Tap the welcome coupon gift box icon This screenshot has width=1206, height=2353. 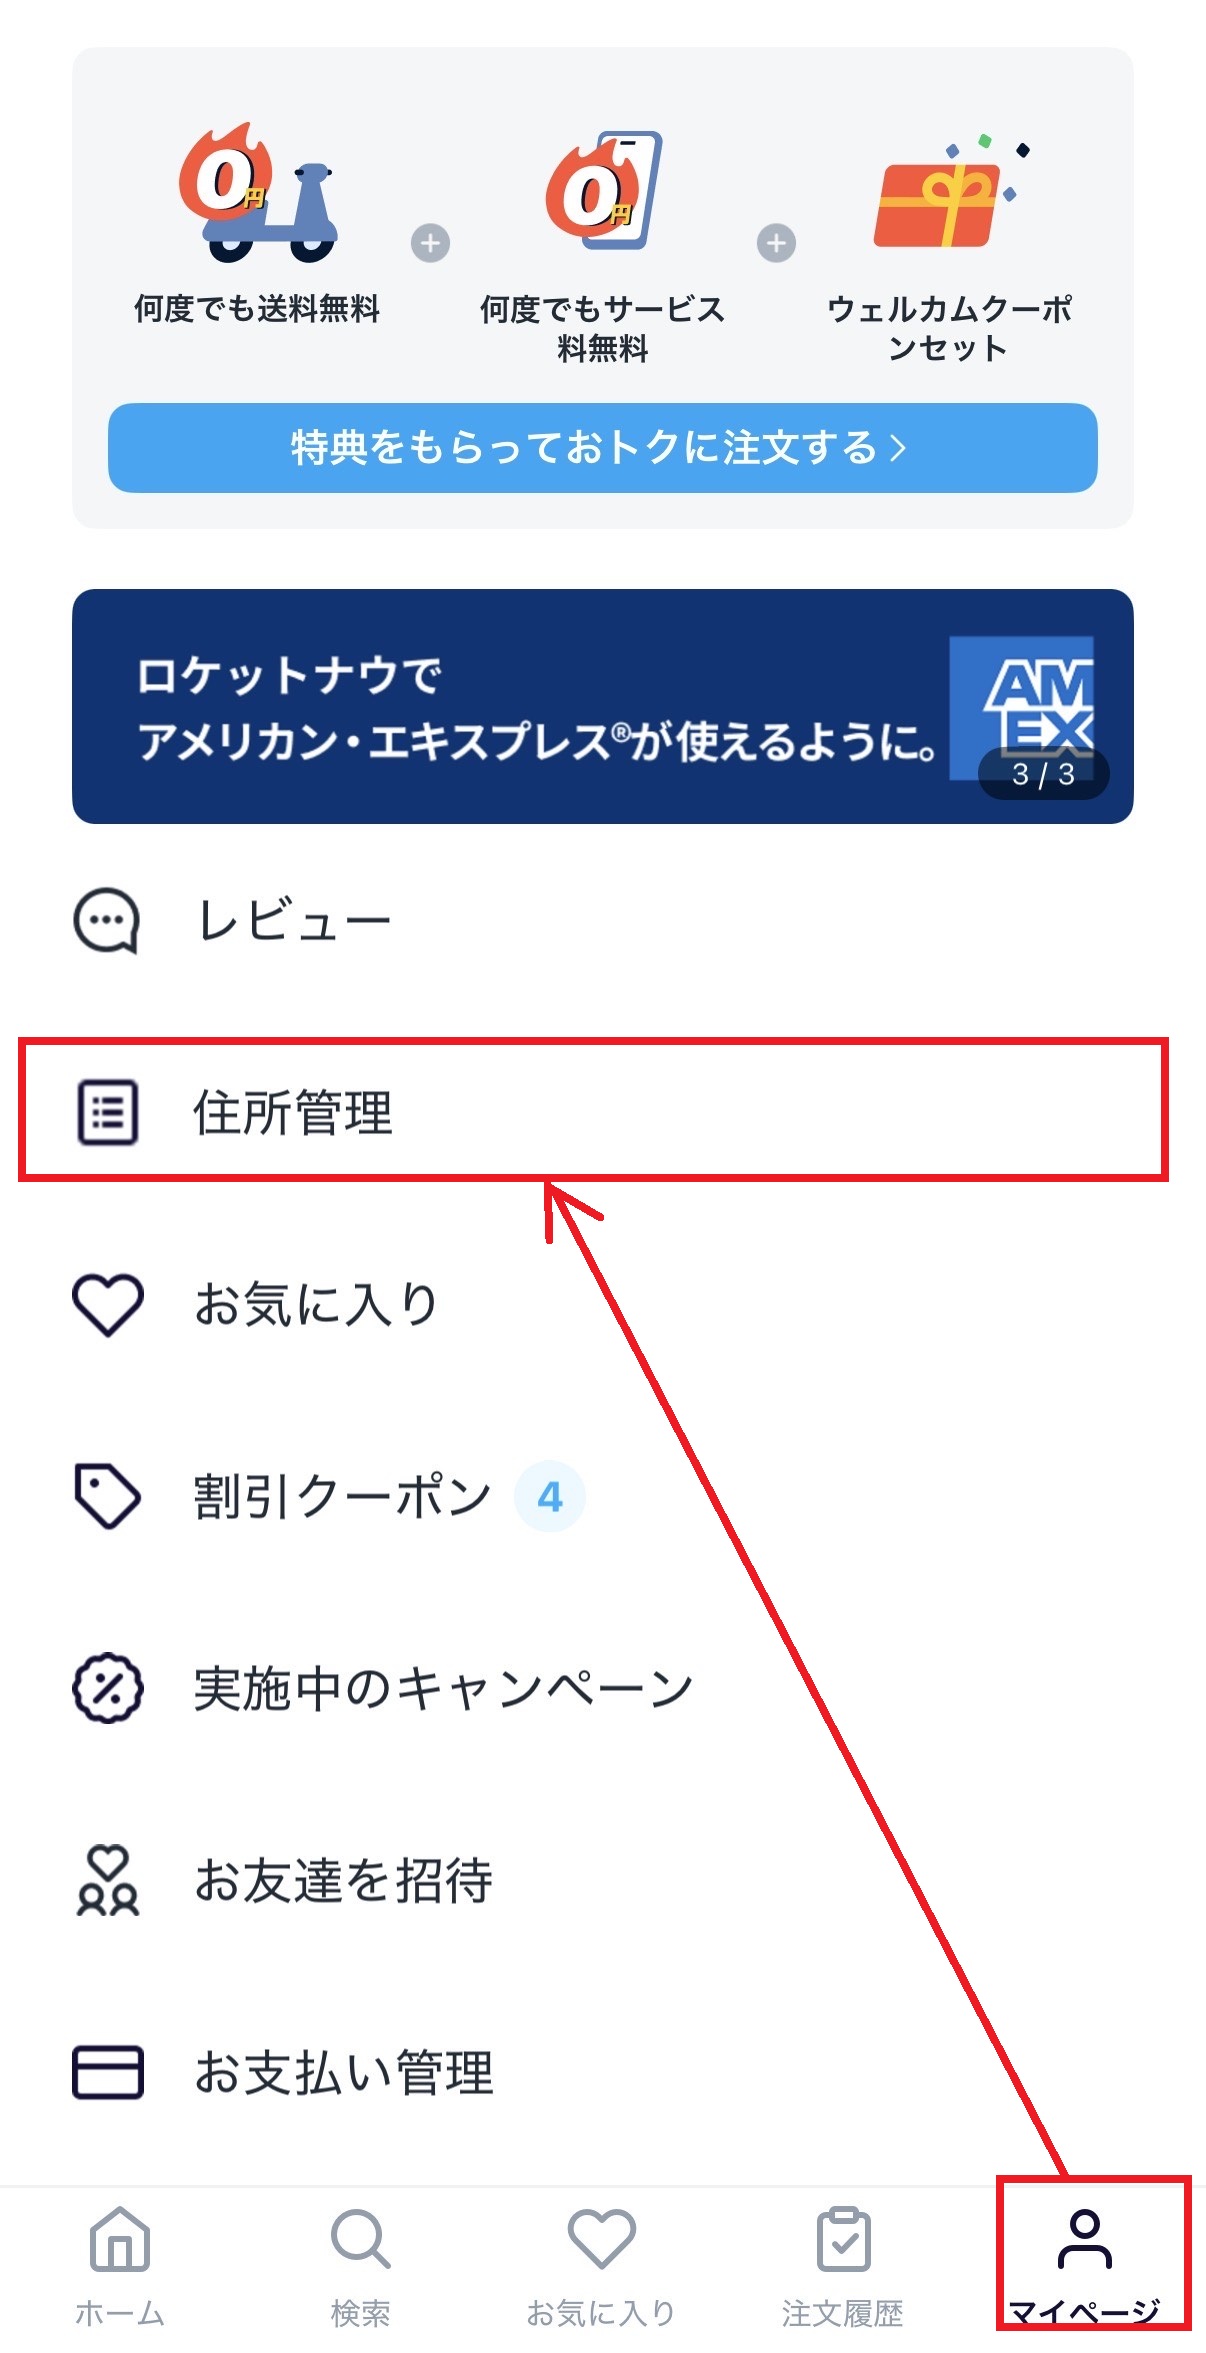coord(949,192)
